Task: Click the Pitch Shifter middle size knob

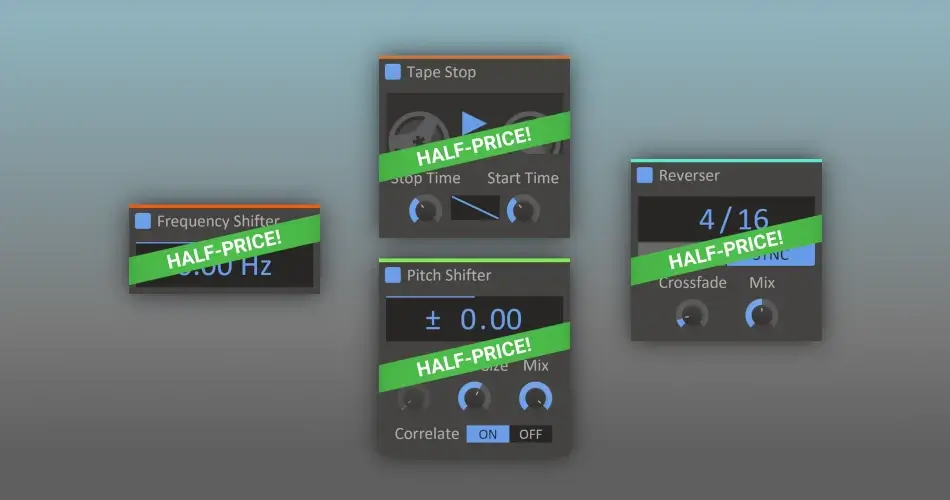Action: (474, 398)
